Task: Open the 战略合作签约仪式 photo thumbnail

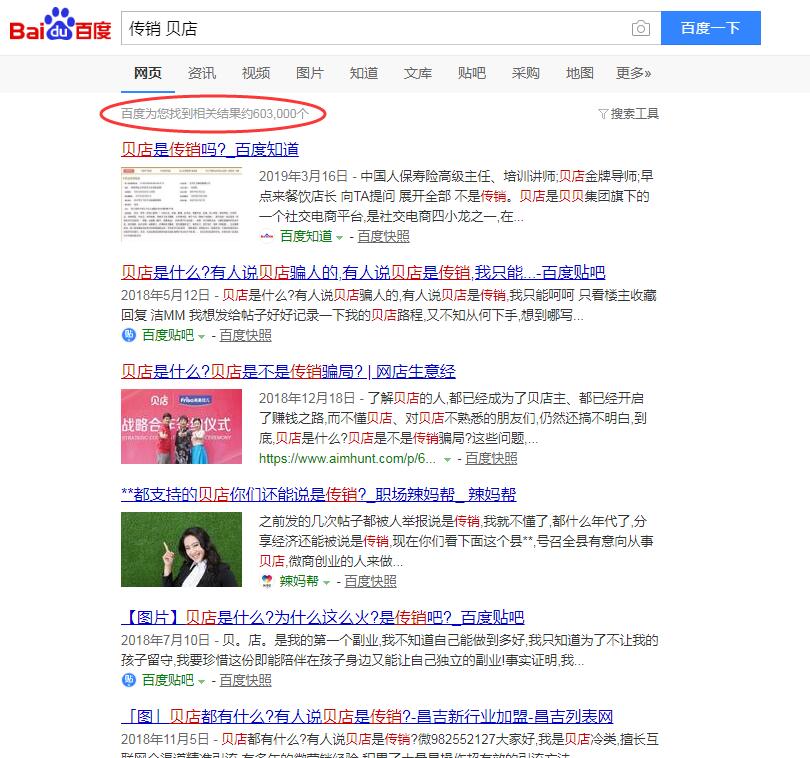Action: 181,426
